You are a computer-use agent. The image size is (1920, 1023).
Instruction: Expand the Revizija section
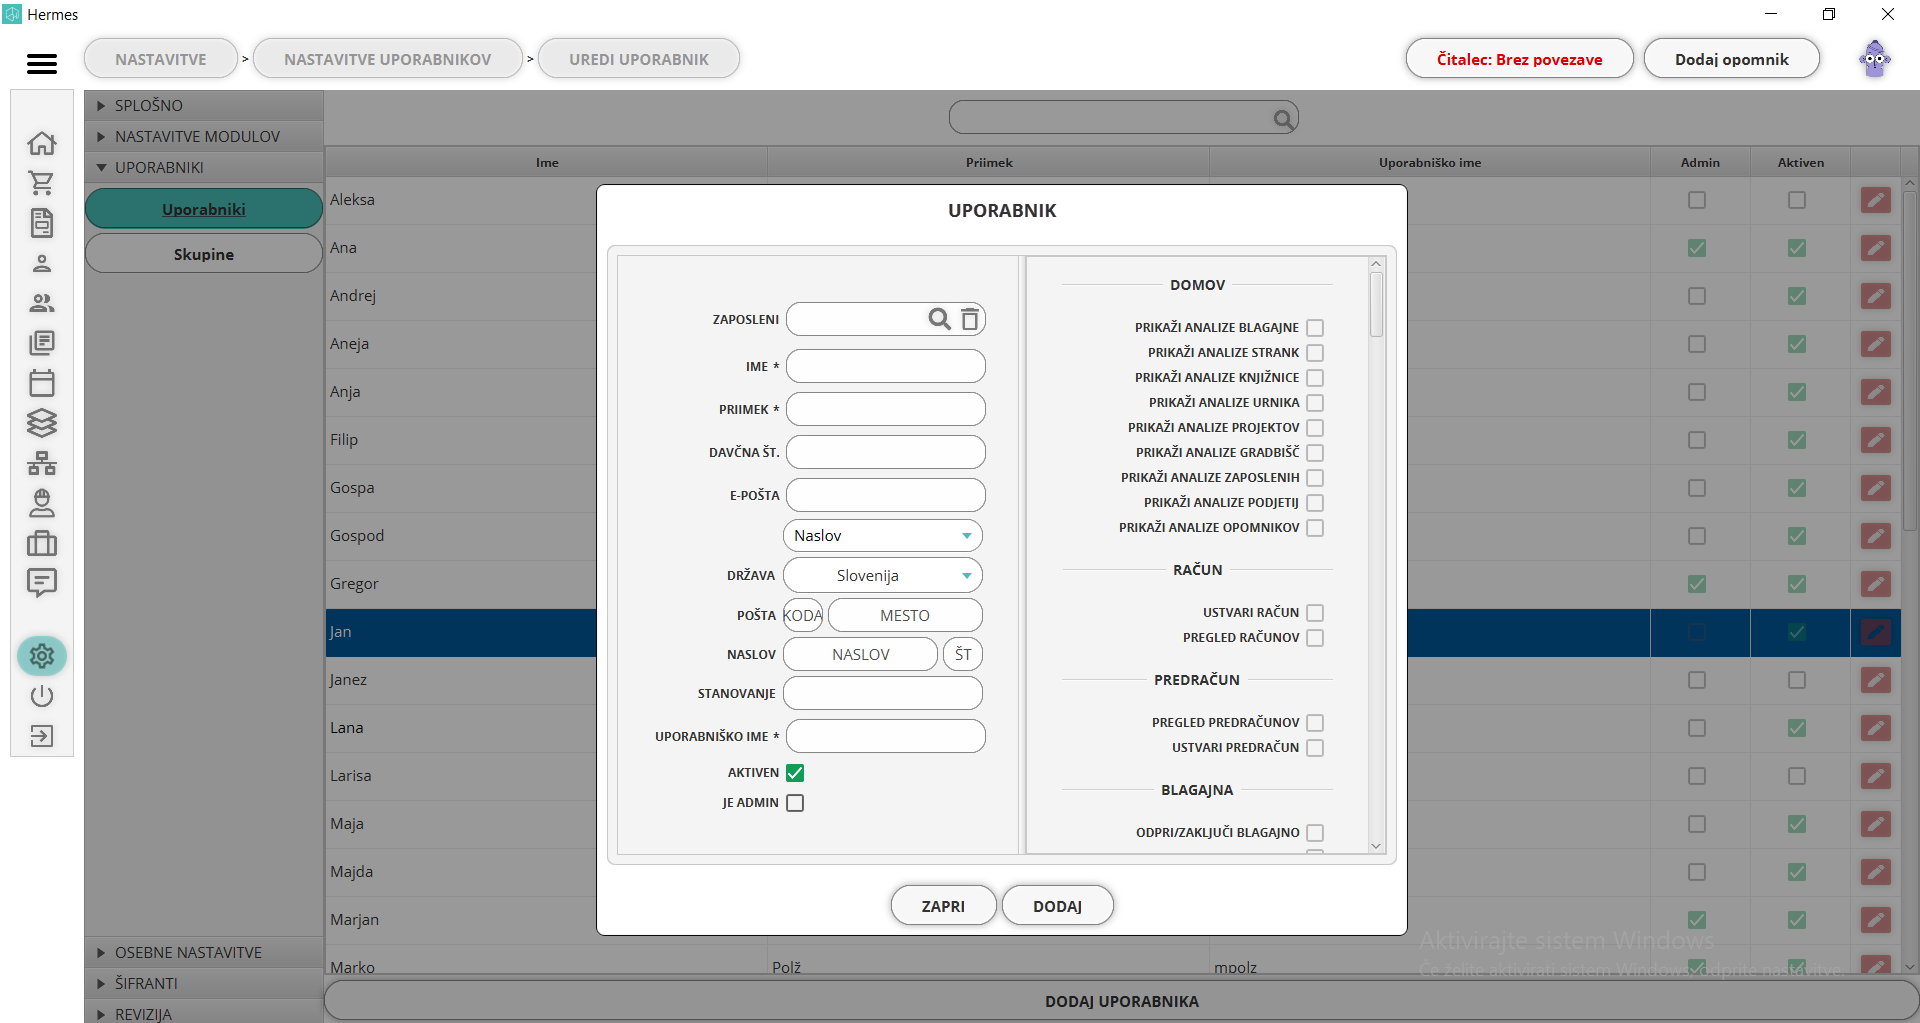click(204, 1011)
